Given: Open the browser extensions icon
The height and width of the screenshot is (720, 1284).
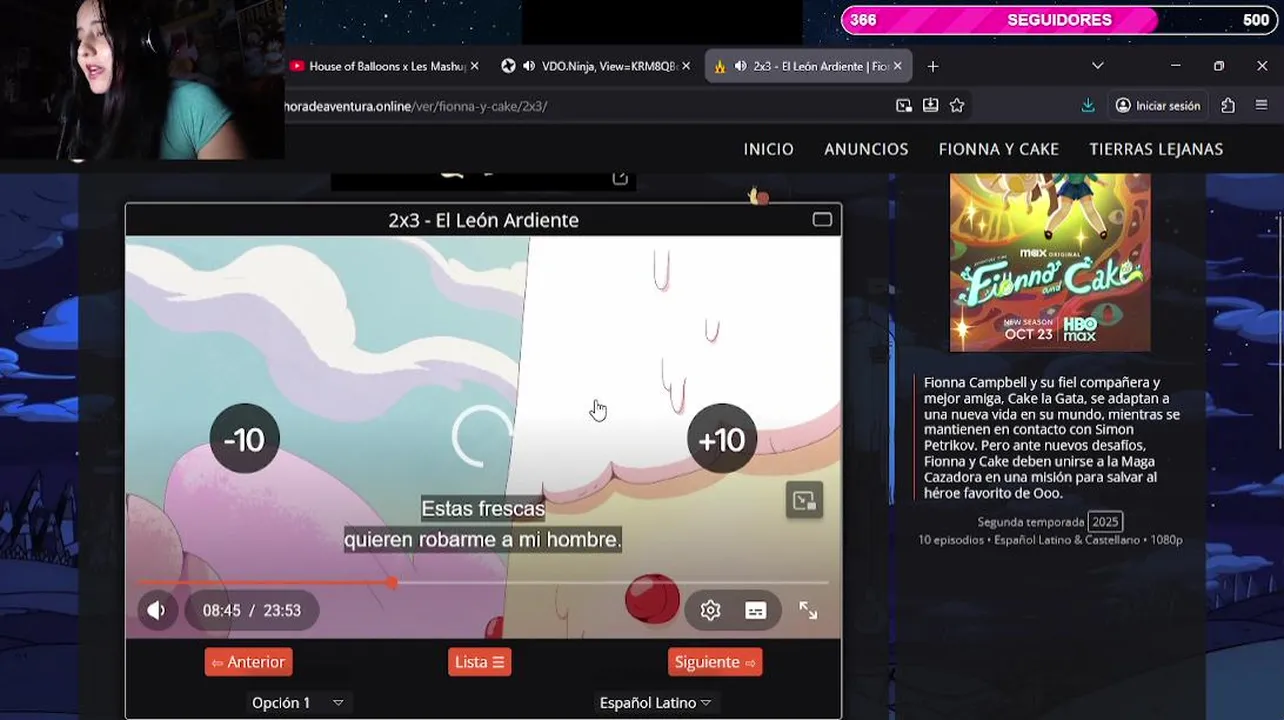Looking at the screenshot, I should [1228, 105].
